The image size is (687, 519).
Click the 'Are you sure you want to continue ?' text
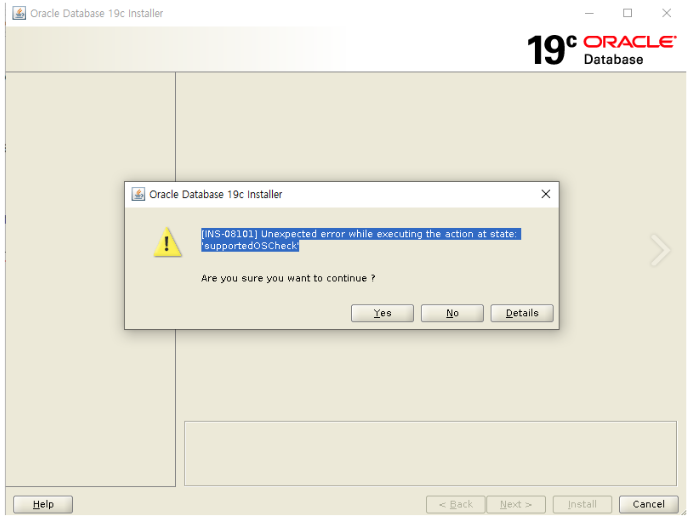pyautogui.click(x=288, y=278)
